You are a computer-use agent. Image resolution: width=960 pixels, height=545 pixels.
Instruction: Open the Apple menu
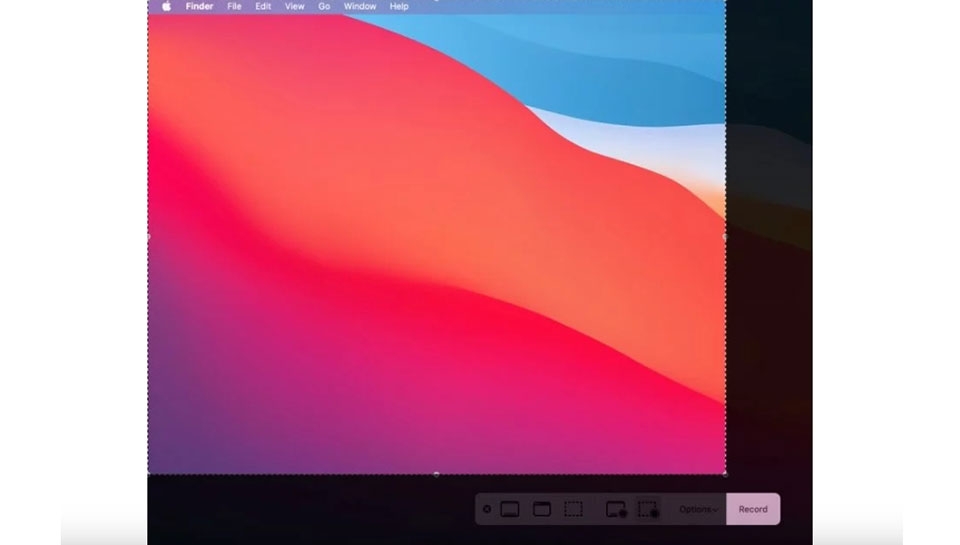(167, 6)
